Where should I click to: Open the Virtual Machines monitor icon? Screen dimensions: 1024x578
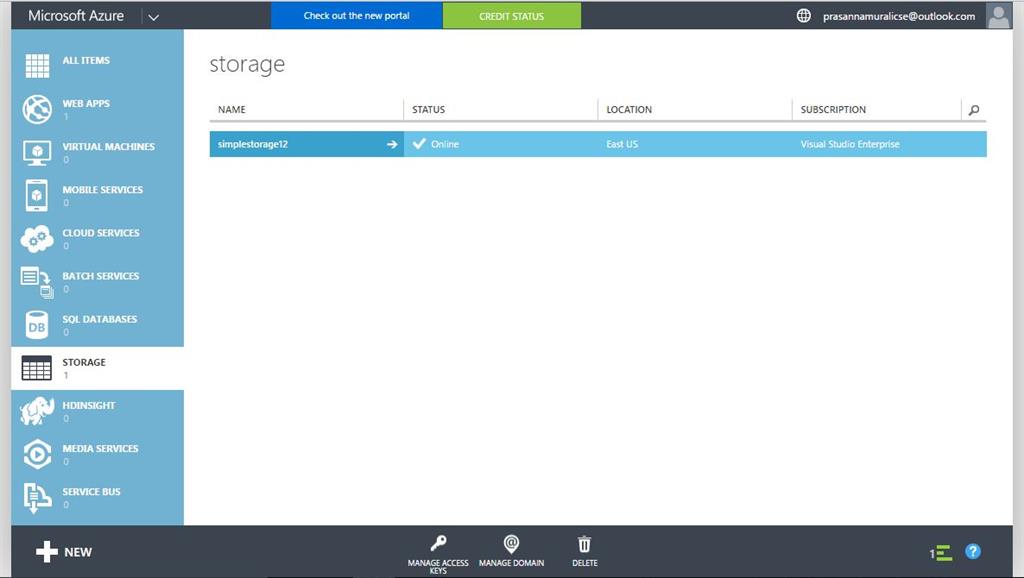pyautogui.click(x=37, y=152)
